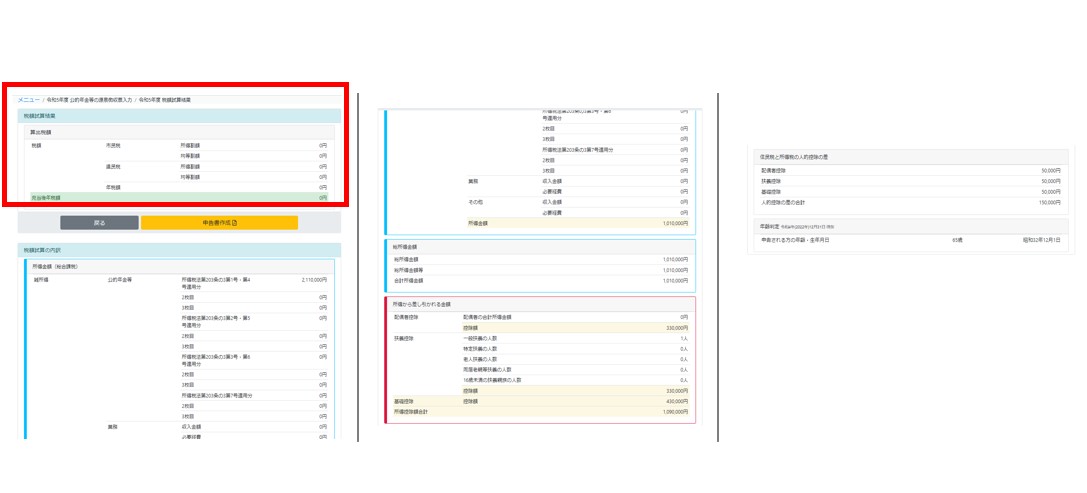Select the 年齢判定 panel heading
The height and width of the screenshot is (493, 1087).
pyautogui.click(x=767, y=226)
